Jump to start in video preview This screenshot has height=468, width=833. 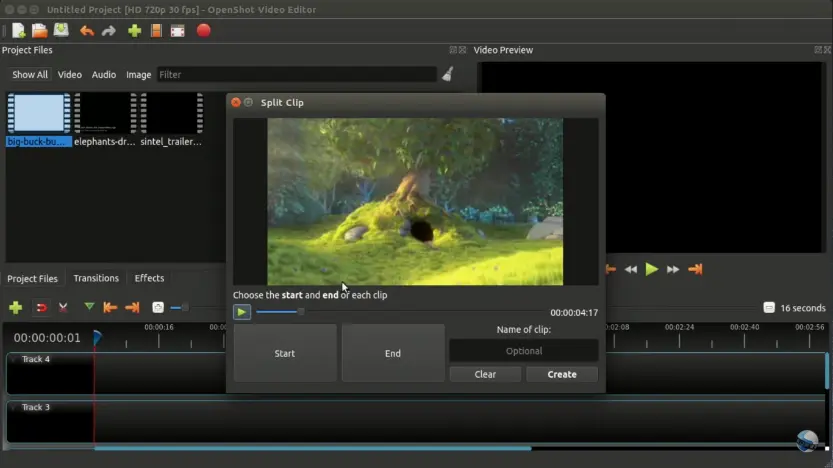point(611,269)
